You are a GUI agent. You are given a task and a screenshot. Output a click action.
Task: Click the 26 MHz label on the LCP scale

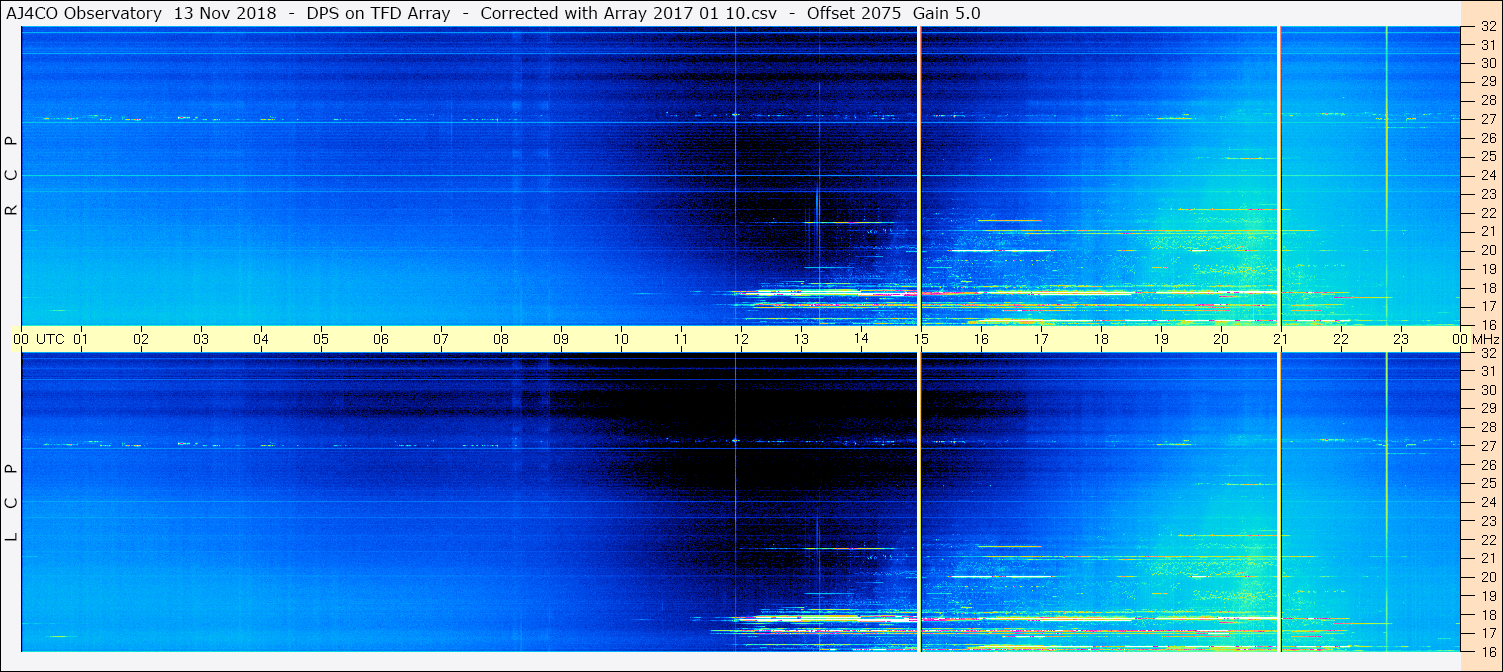(1488, 465)
